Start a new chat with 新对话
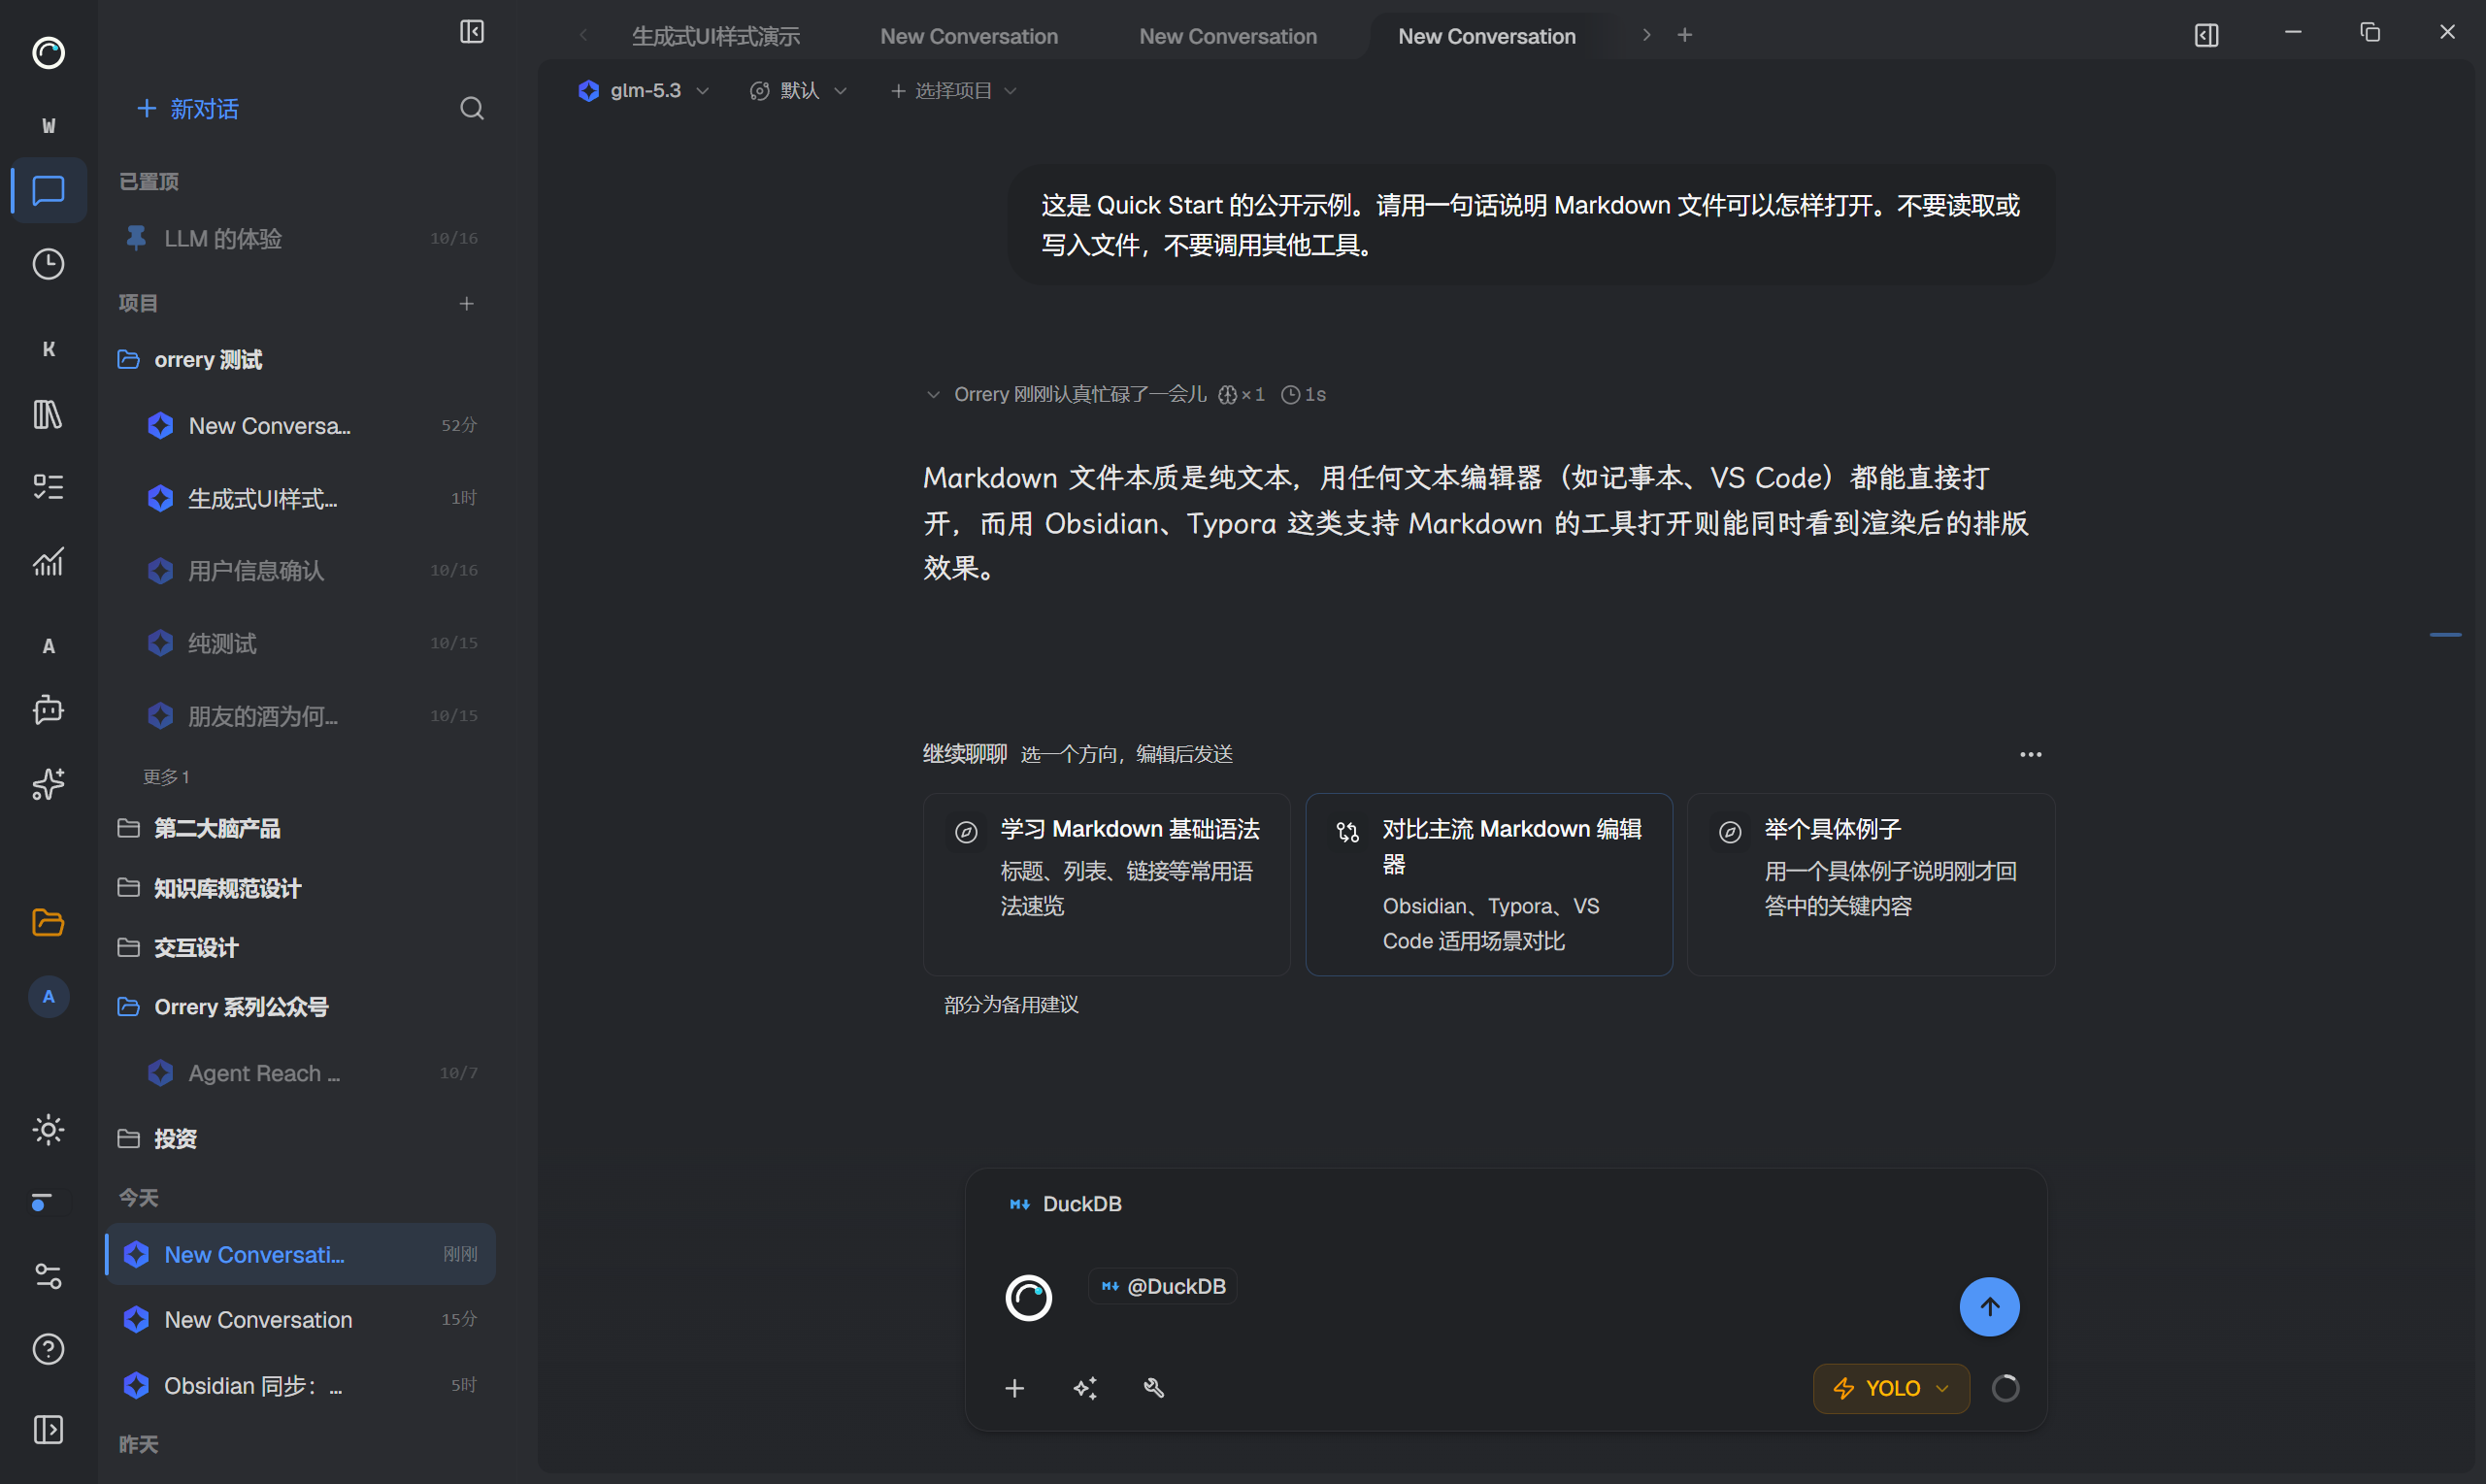 [188, 108]
